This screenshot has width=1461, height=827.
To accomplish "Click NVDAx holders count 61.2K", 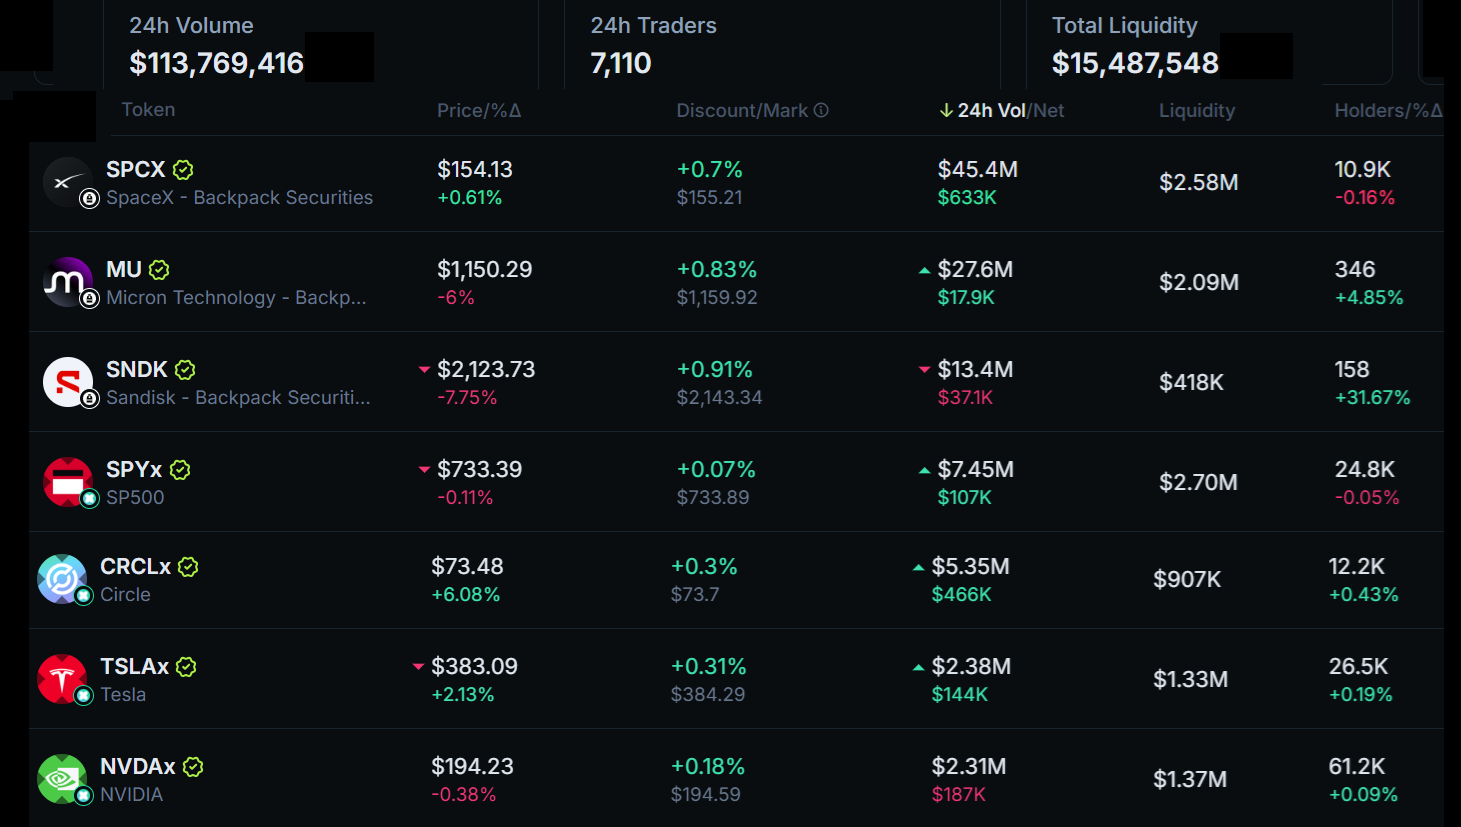I will pos(1357,766).
